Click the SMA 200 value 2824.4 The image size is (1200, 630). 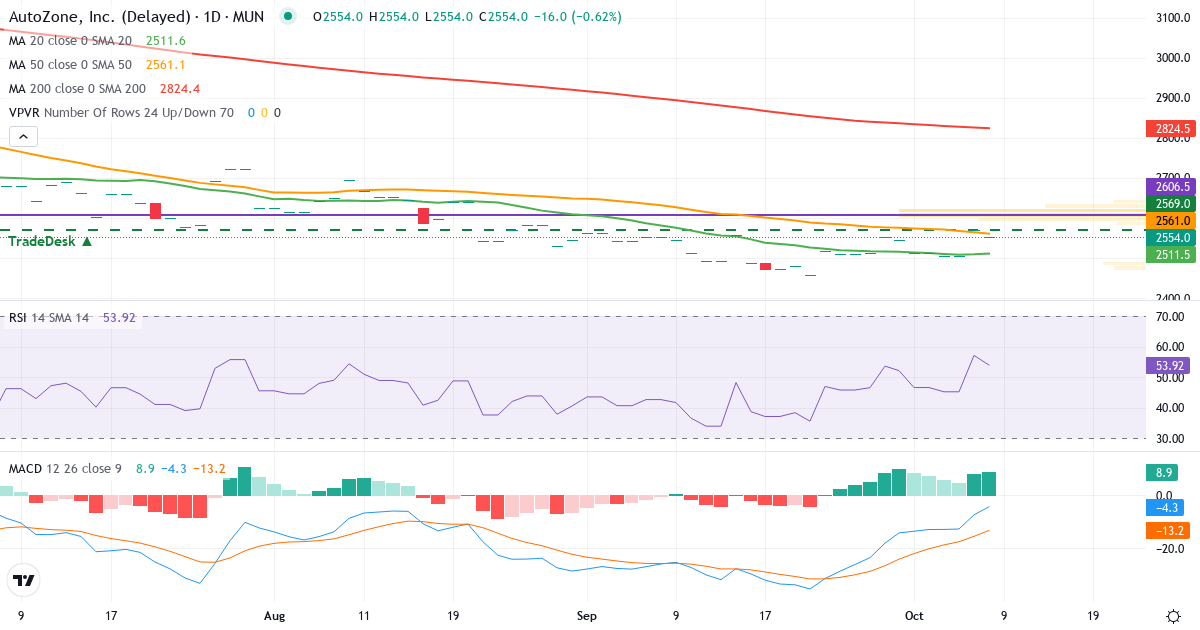(x=180, y=89)
